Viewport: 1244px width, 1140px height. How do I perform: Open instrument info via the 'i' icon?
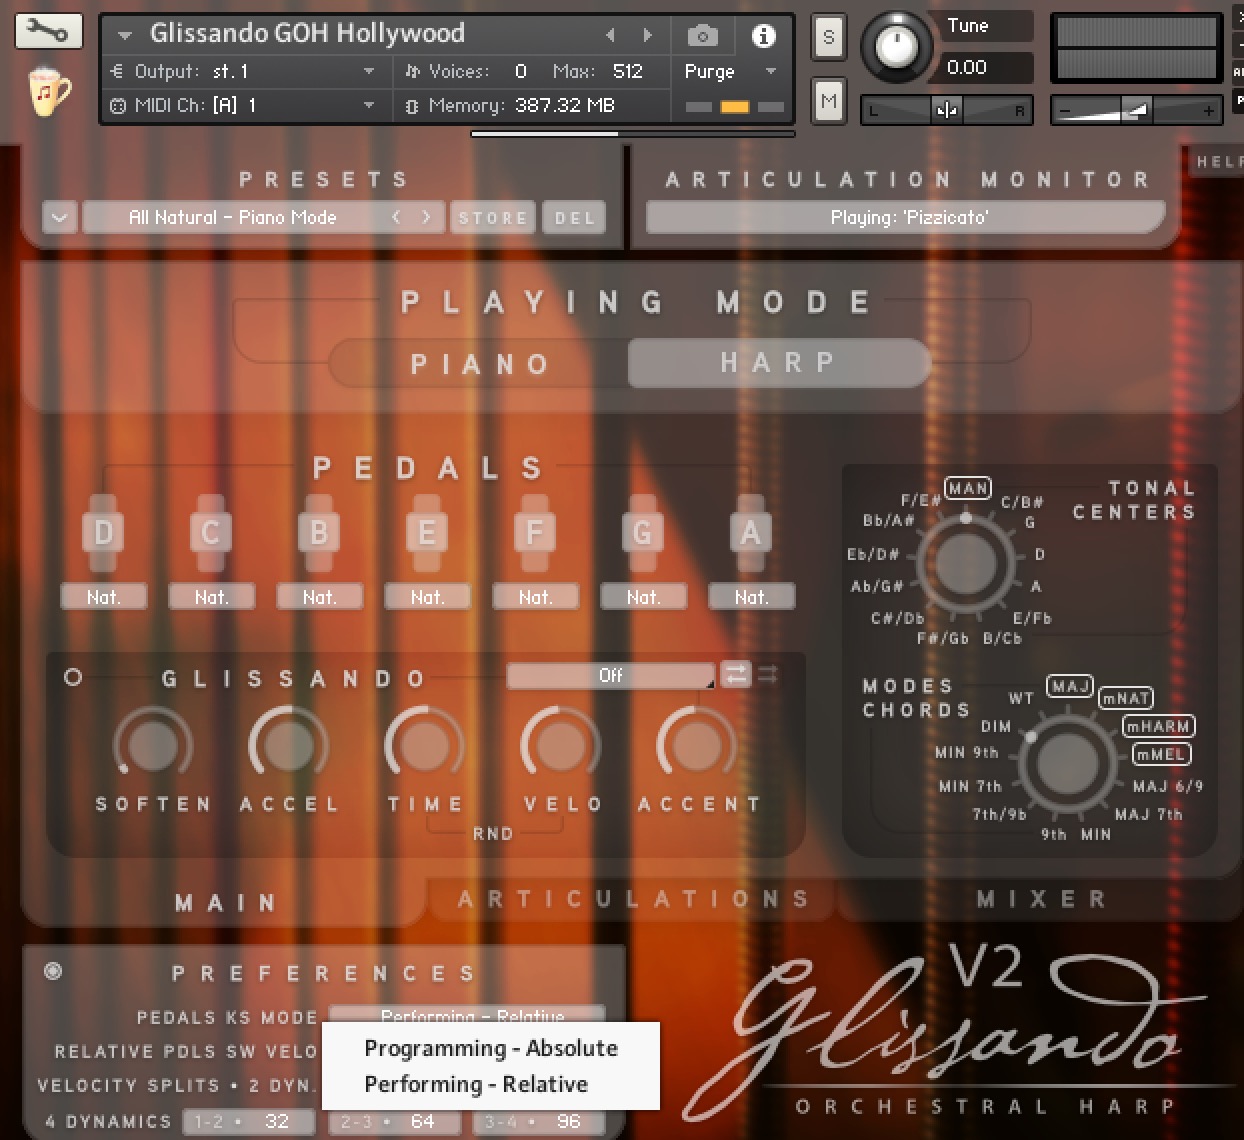(x=765, y=35)
